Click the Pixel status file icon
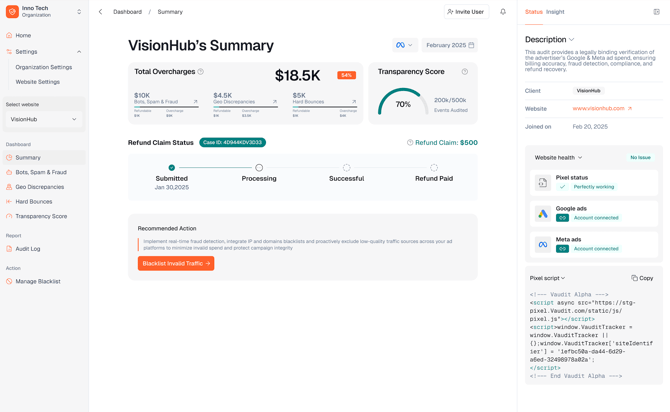The width and height of the screenshot is (670, 412). 543,182
